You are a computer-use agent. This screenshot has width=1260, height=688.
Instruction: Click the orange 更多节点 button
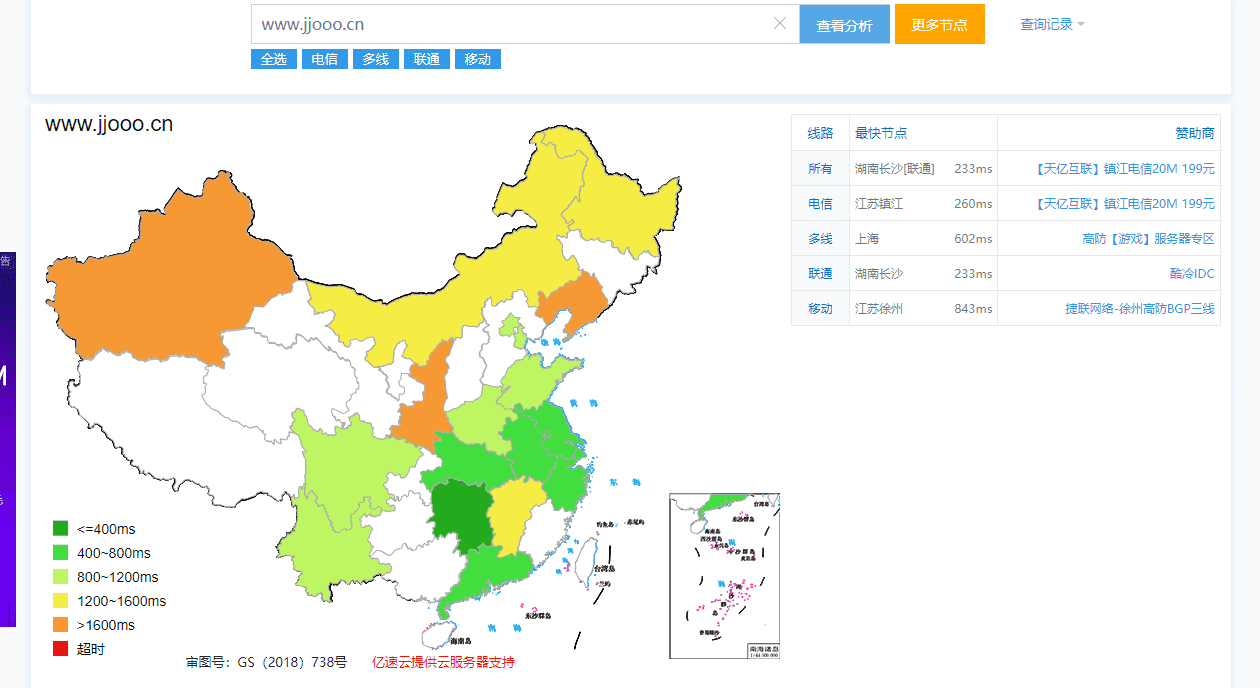coord(939,24)
